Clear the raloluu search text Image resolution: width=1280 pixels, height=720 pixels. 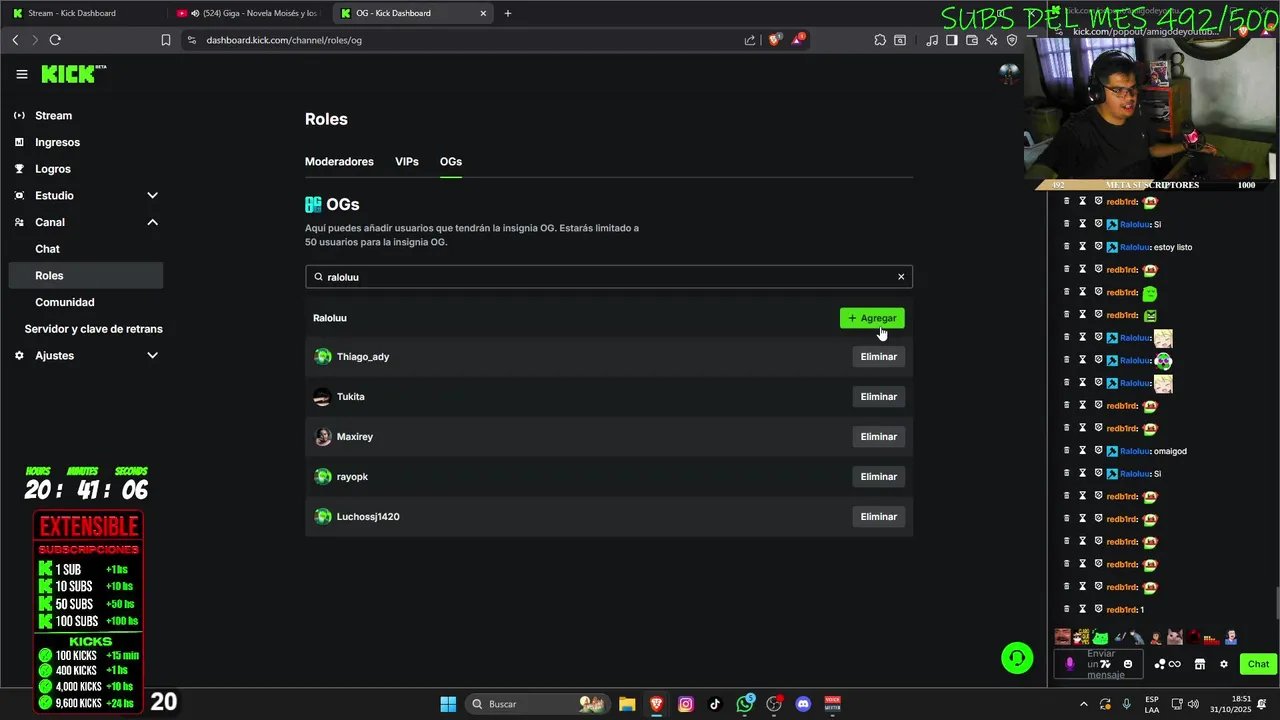[x=901, y=277]
